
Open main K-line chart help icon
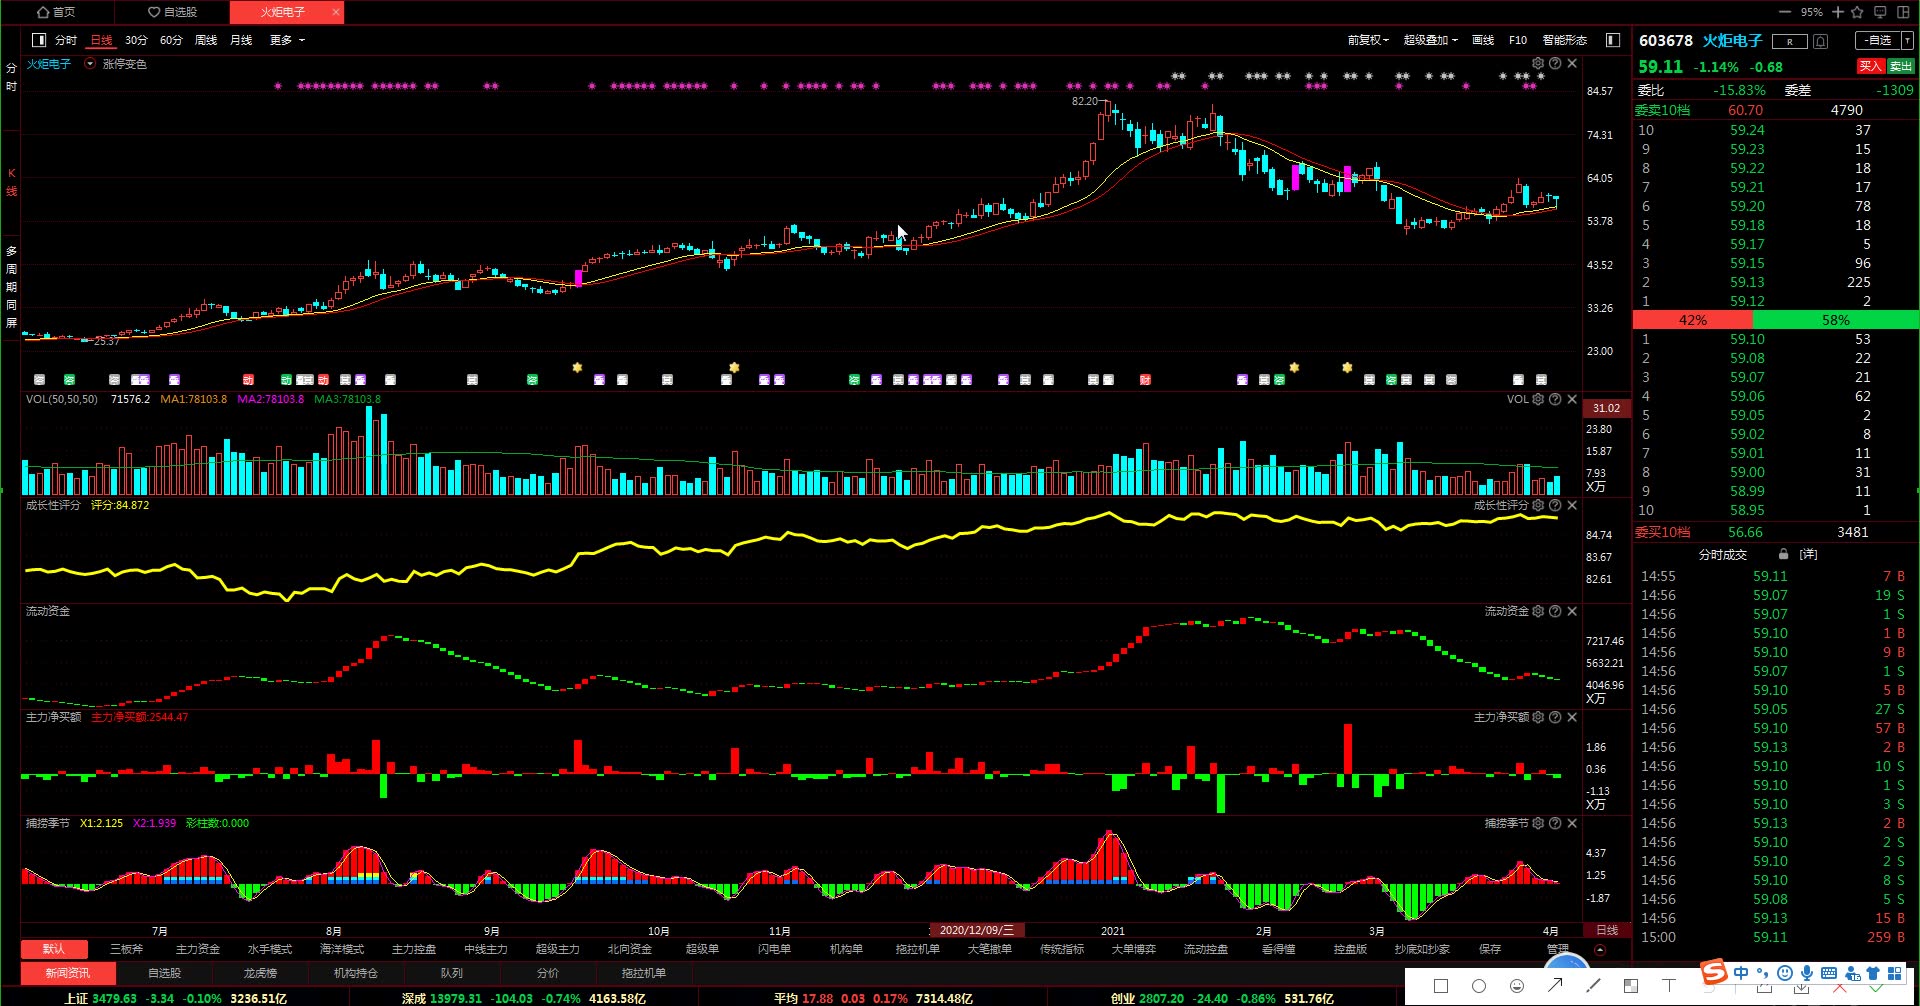1555,63
